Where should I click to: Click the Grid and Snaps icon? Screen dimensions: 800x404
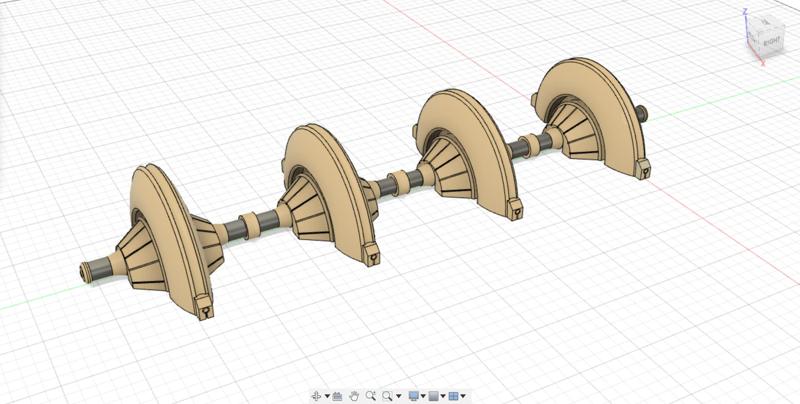click(x=433, y=396)
